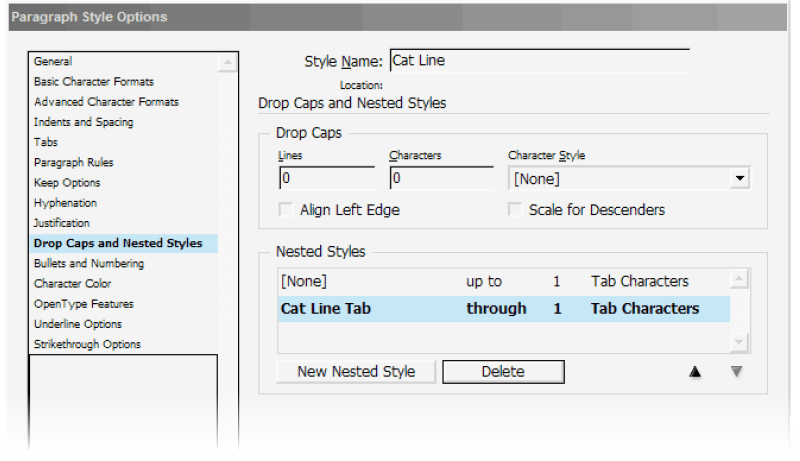800x461 pixels.
Task: Open OpenType Features category
Action: point(84,304)
